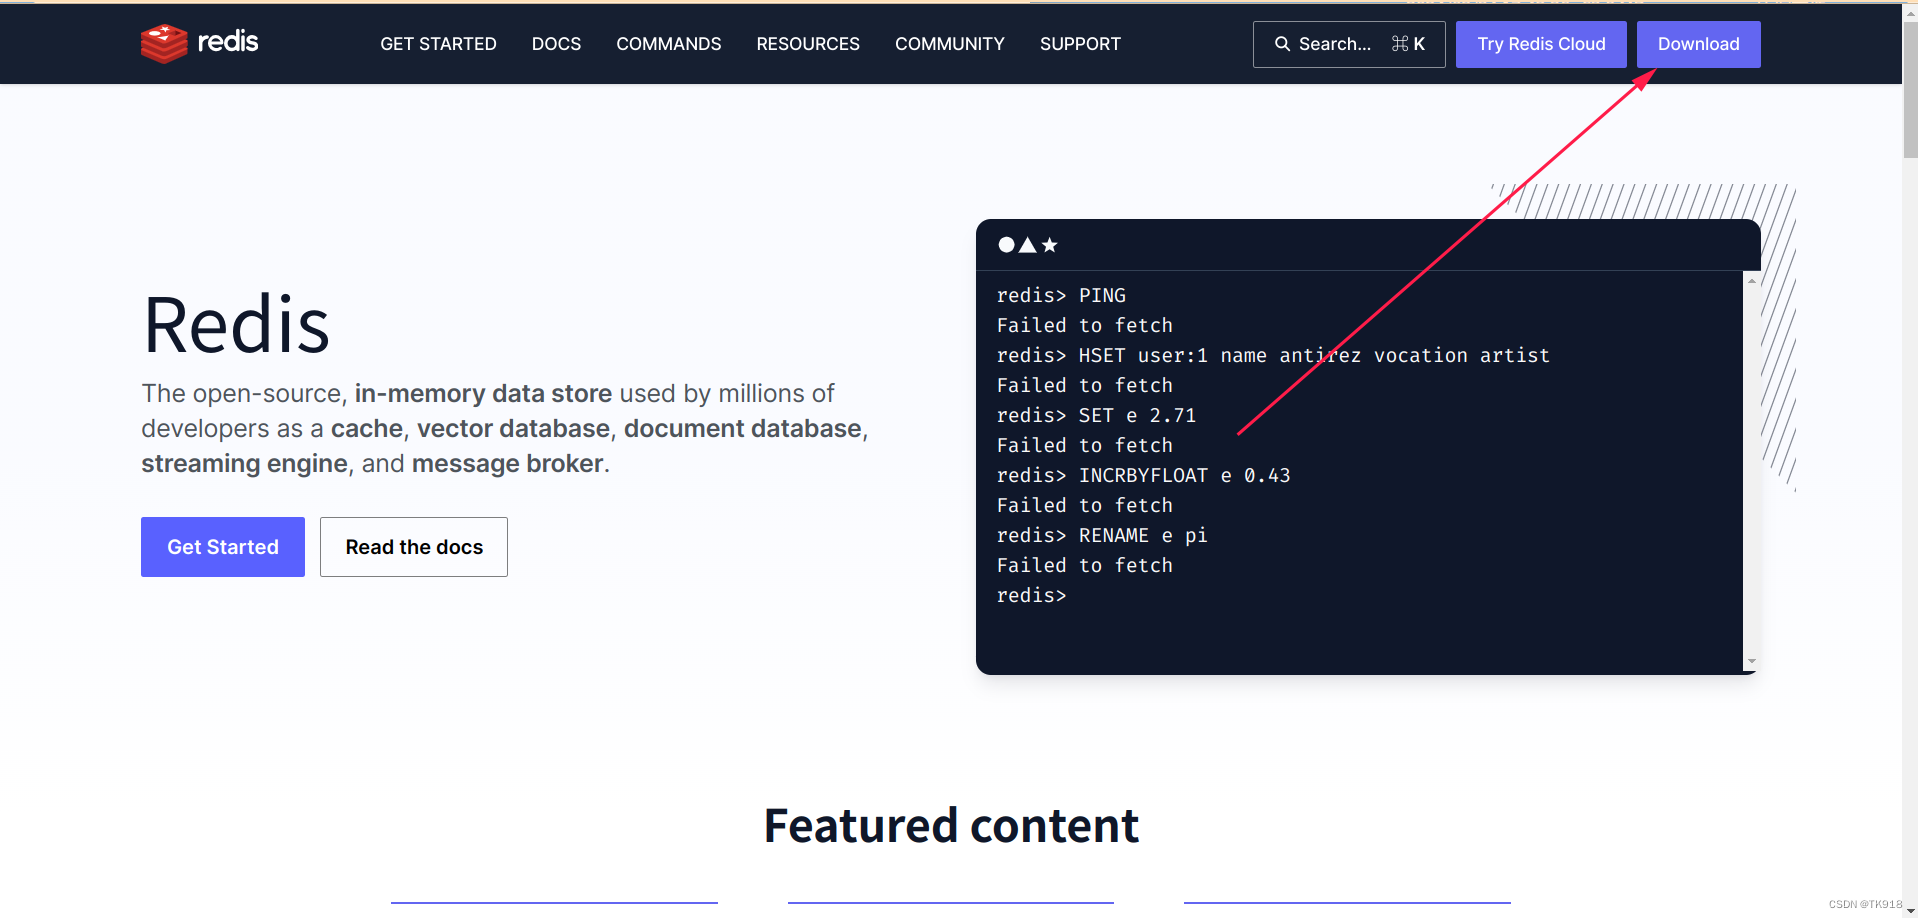Click the 'streaming engine' bold text

click(x=244, y=463)
